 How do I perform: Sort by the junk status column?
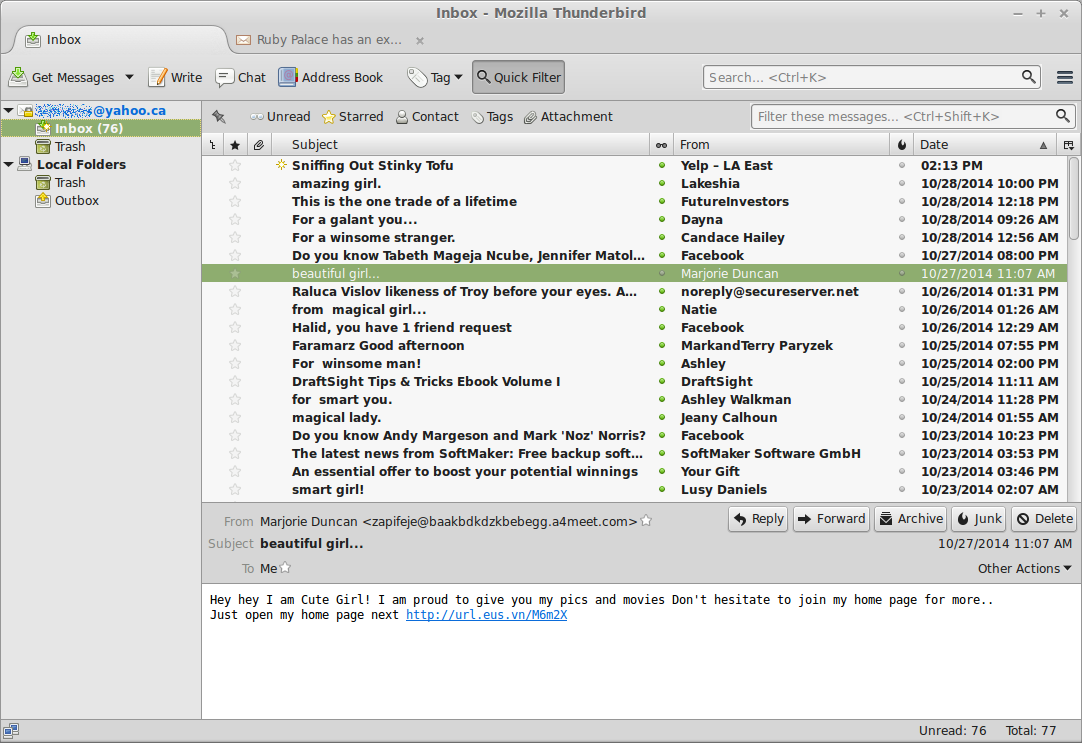point(902,145)
